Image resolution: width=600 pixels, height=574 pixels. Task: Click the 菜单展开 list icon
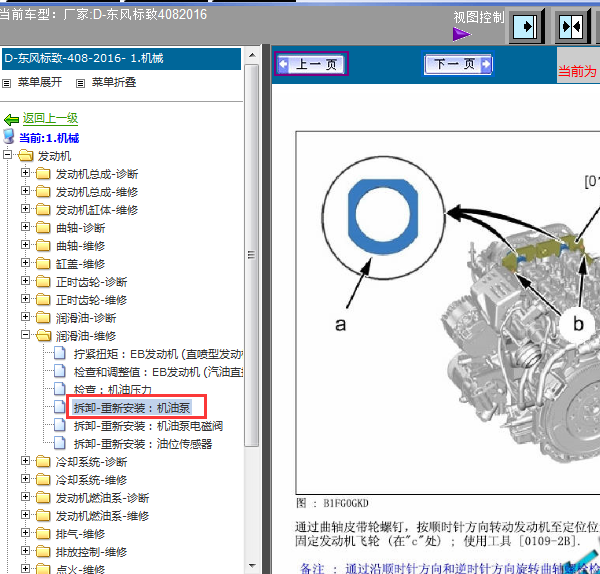coord(7,83)
